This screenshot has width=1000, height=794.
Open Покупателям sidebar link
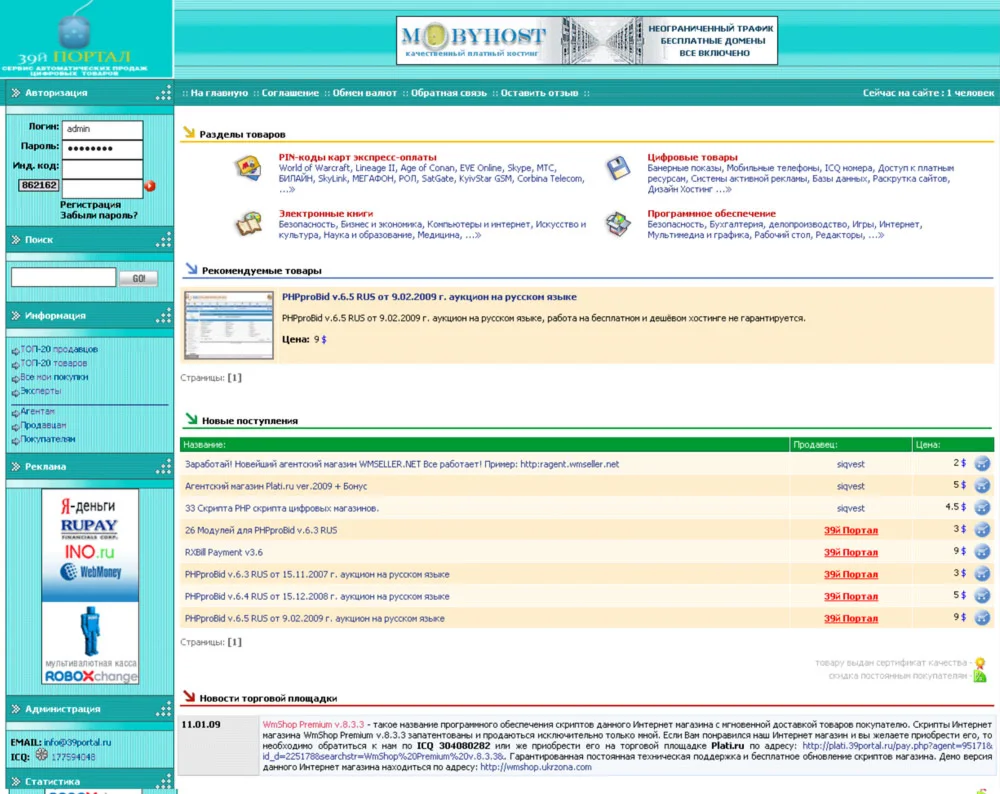pyautogui.click(x=48, y=439)
